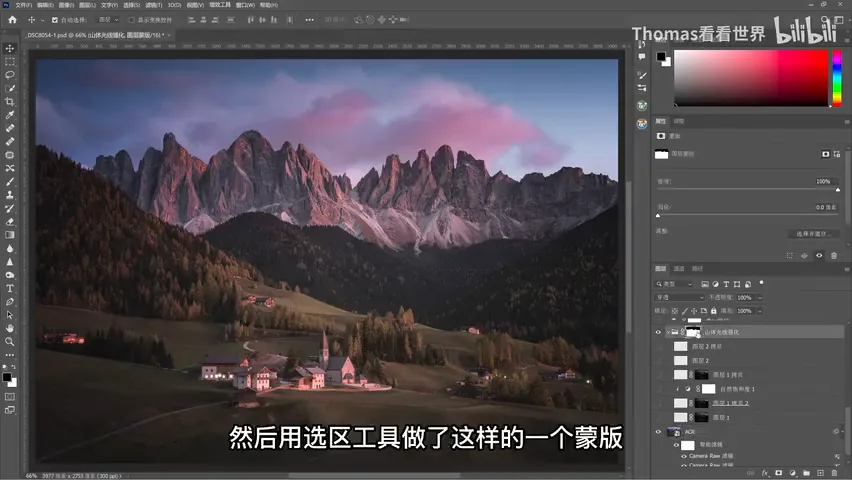Image resolution: width=852 pixels, height=480 pixels.
Task: Filter layers by type layers (T icon)
Action: (x=726, y=284)
